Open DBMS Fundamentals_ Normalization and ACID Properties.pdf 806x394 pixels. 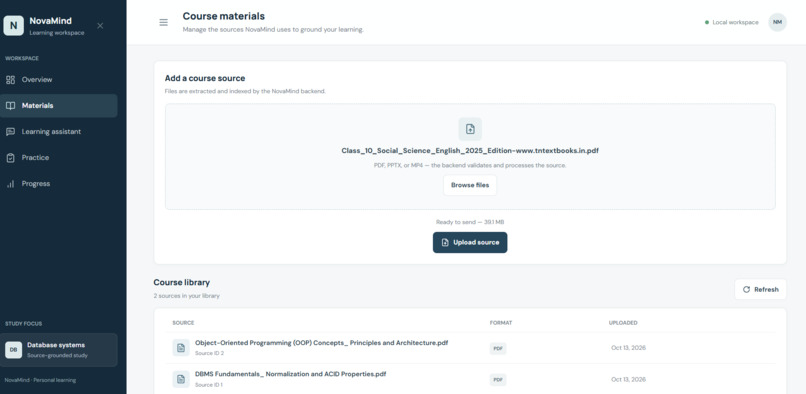(290, 374)
